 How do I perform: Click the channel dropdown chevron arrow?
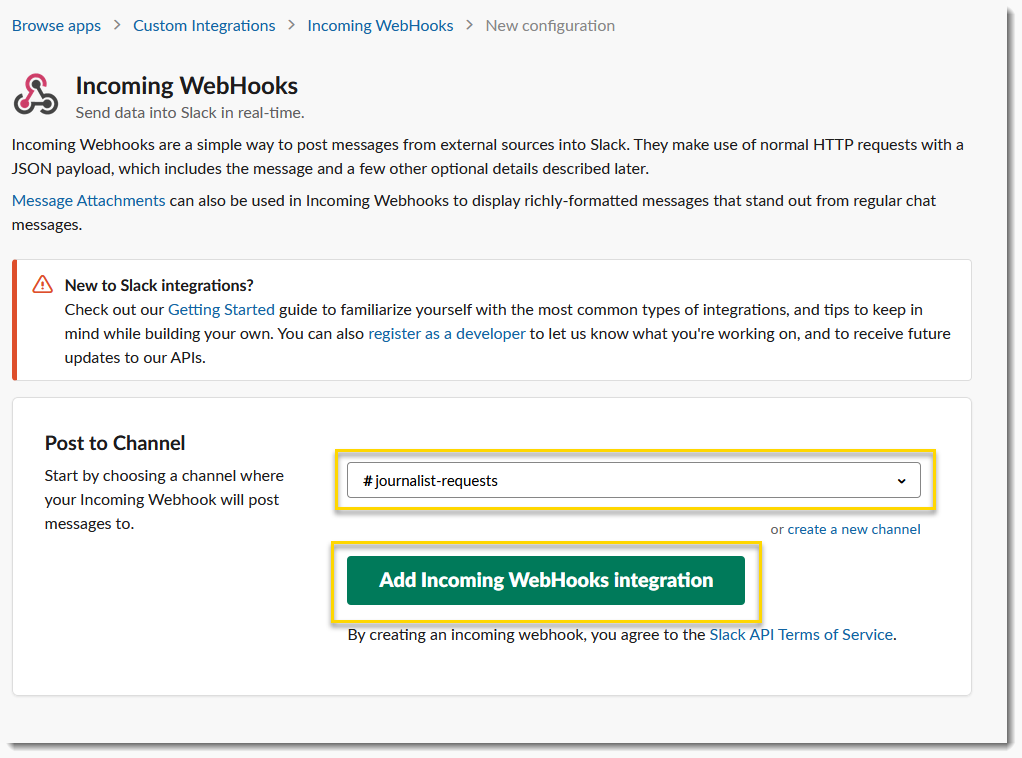click(901, 481)
